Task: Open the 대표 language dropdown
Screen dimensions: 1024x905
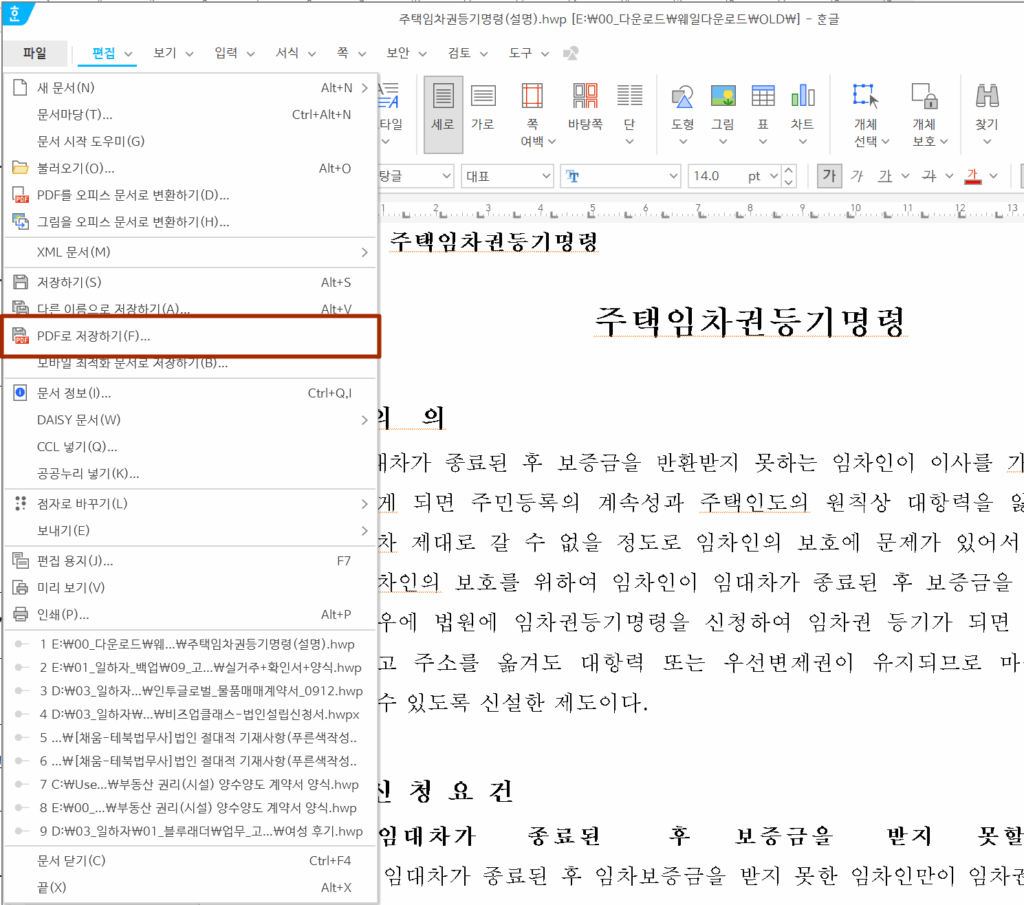Action: click(507, 176)
